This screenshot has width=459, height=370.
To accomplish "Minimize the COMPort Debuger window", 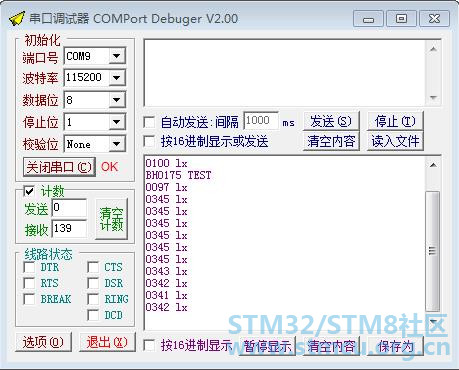I will [x=368, y=19].
